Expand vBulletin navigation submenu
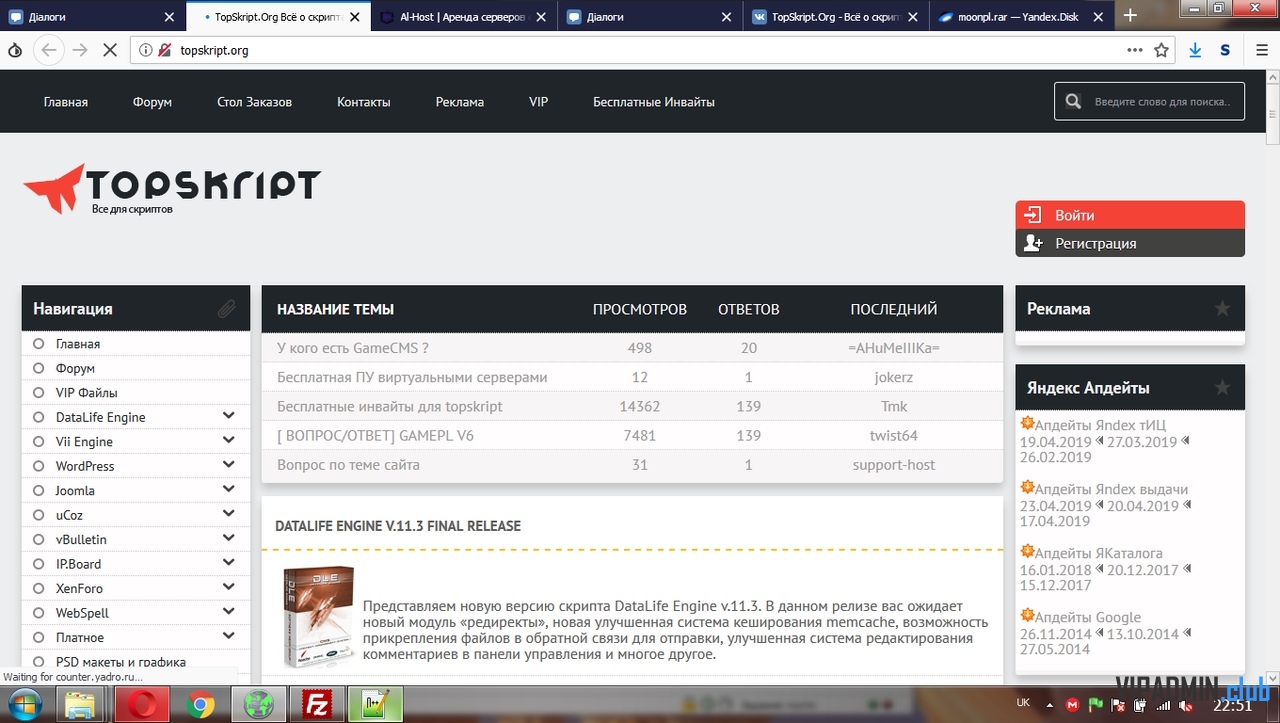Screen dimensions: 1280x723 (229, 539)
